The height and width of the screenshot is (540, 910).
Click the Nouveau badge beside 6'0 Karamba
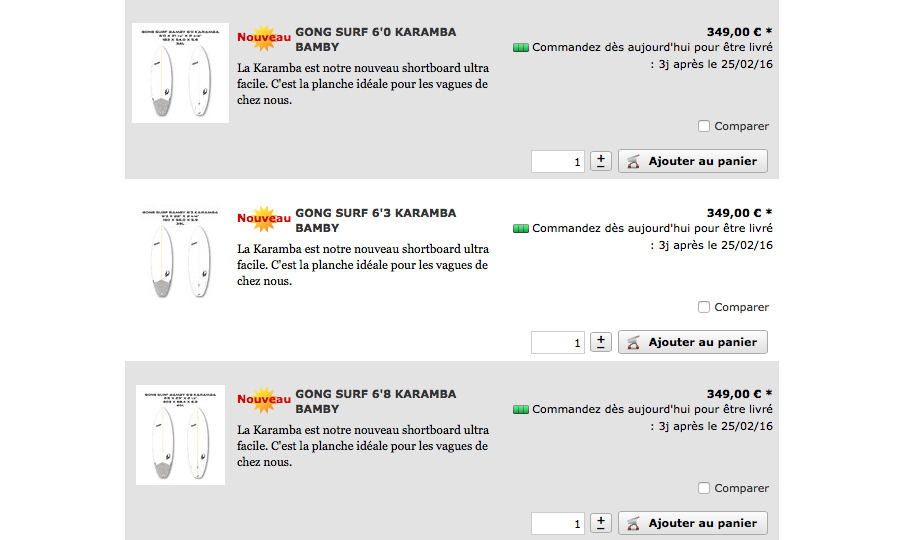tap(264, 38)
